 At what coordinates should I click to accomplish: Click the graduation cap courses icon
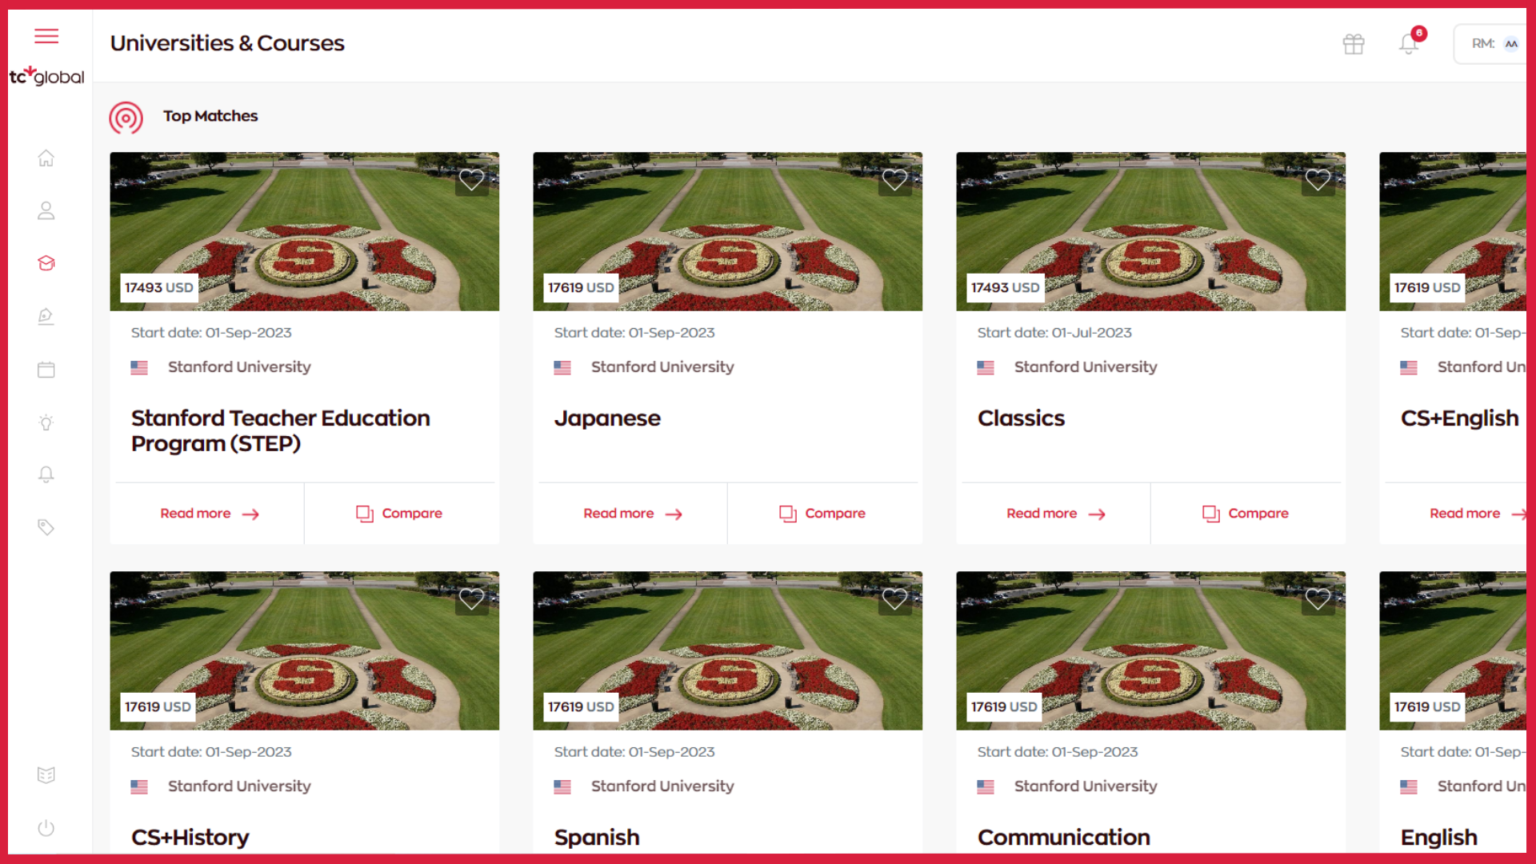[46, 263]
